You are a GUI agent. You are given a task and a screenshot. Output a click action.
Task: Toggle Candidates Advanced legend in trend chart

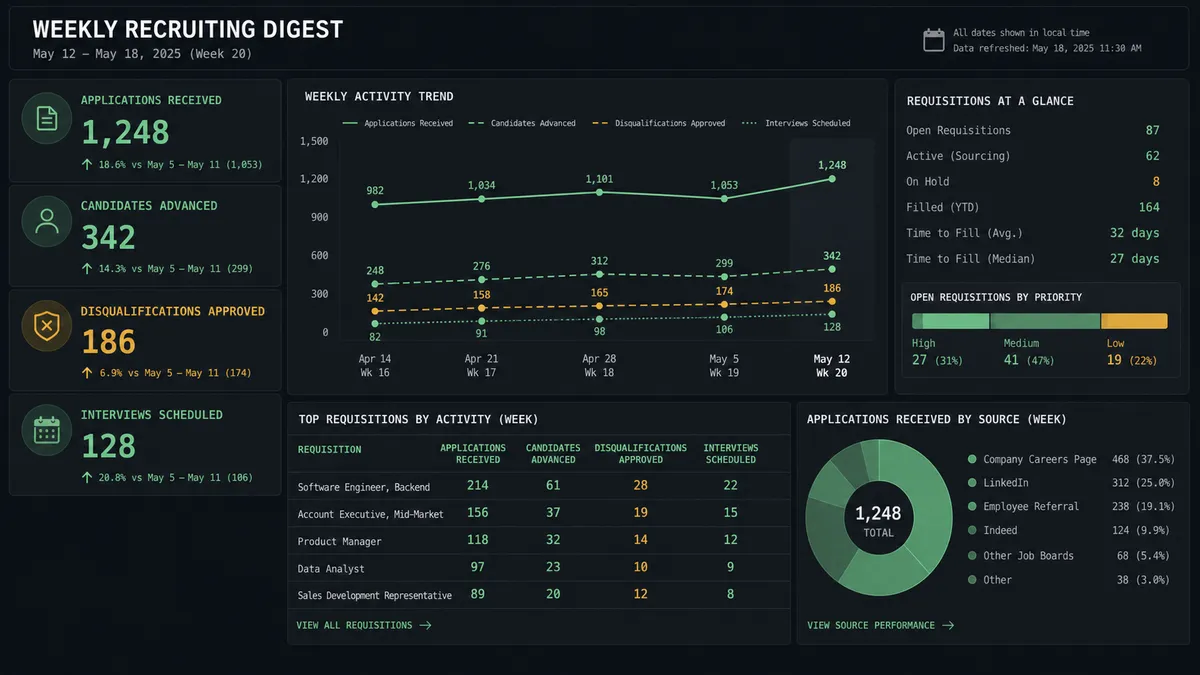coord(522,123)
